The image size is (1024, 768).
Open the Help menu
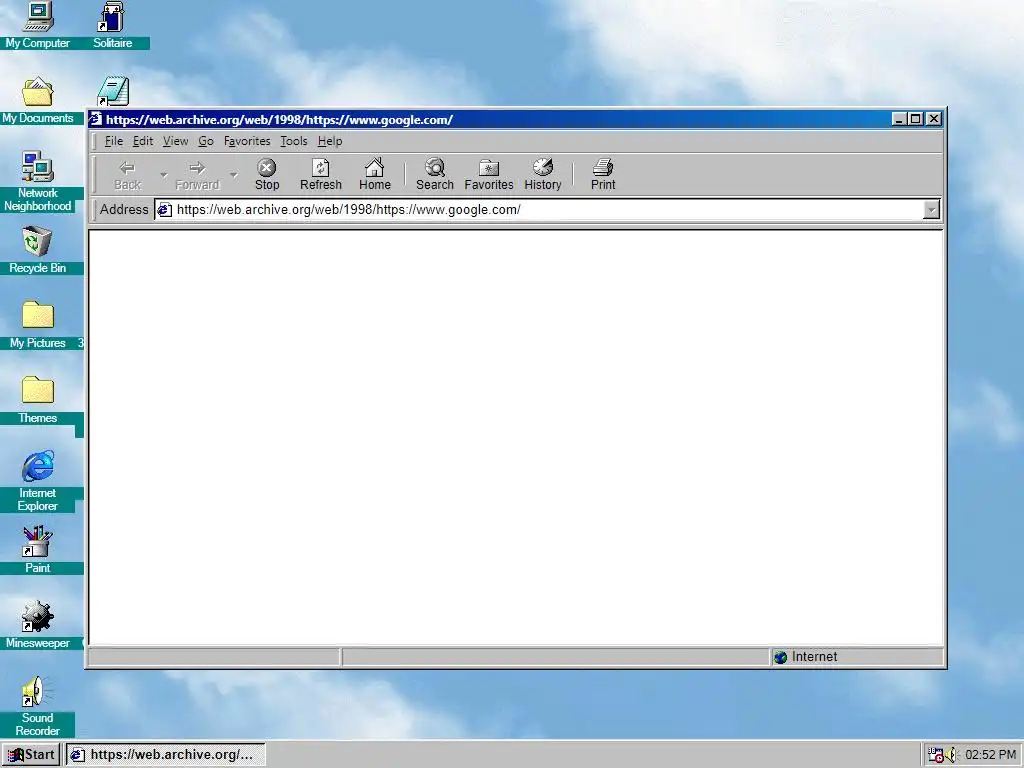[x=330, y=141]
